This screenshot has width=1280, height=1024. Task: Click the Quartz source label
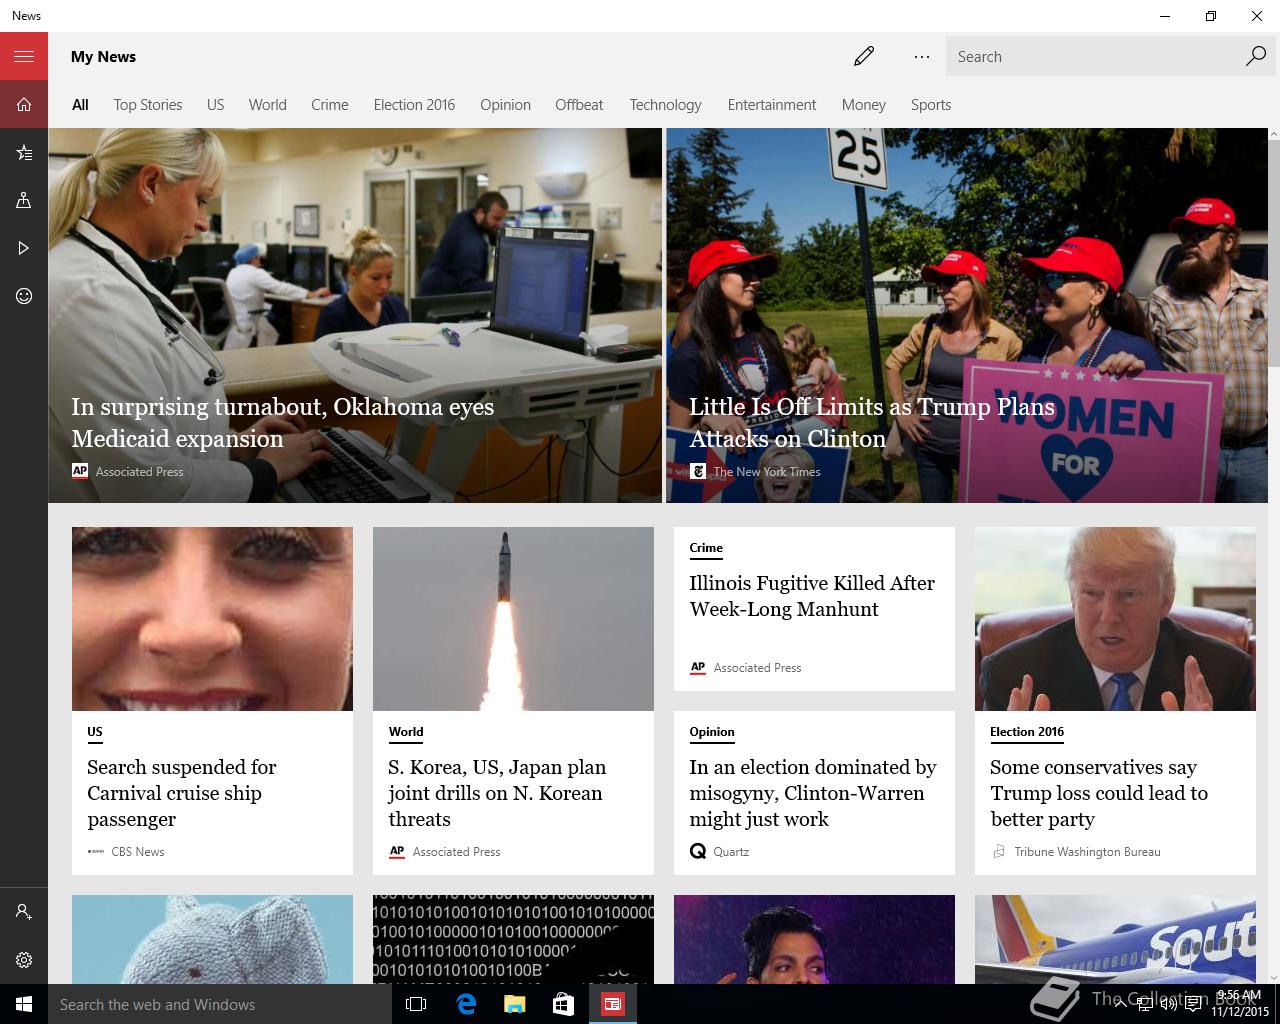pyautogui.click(x=731, y=852)
